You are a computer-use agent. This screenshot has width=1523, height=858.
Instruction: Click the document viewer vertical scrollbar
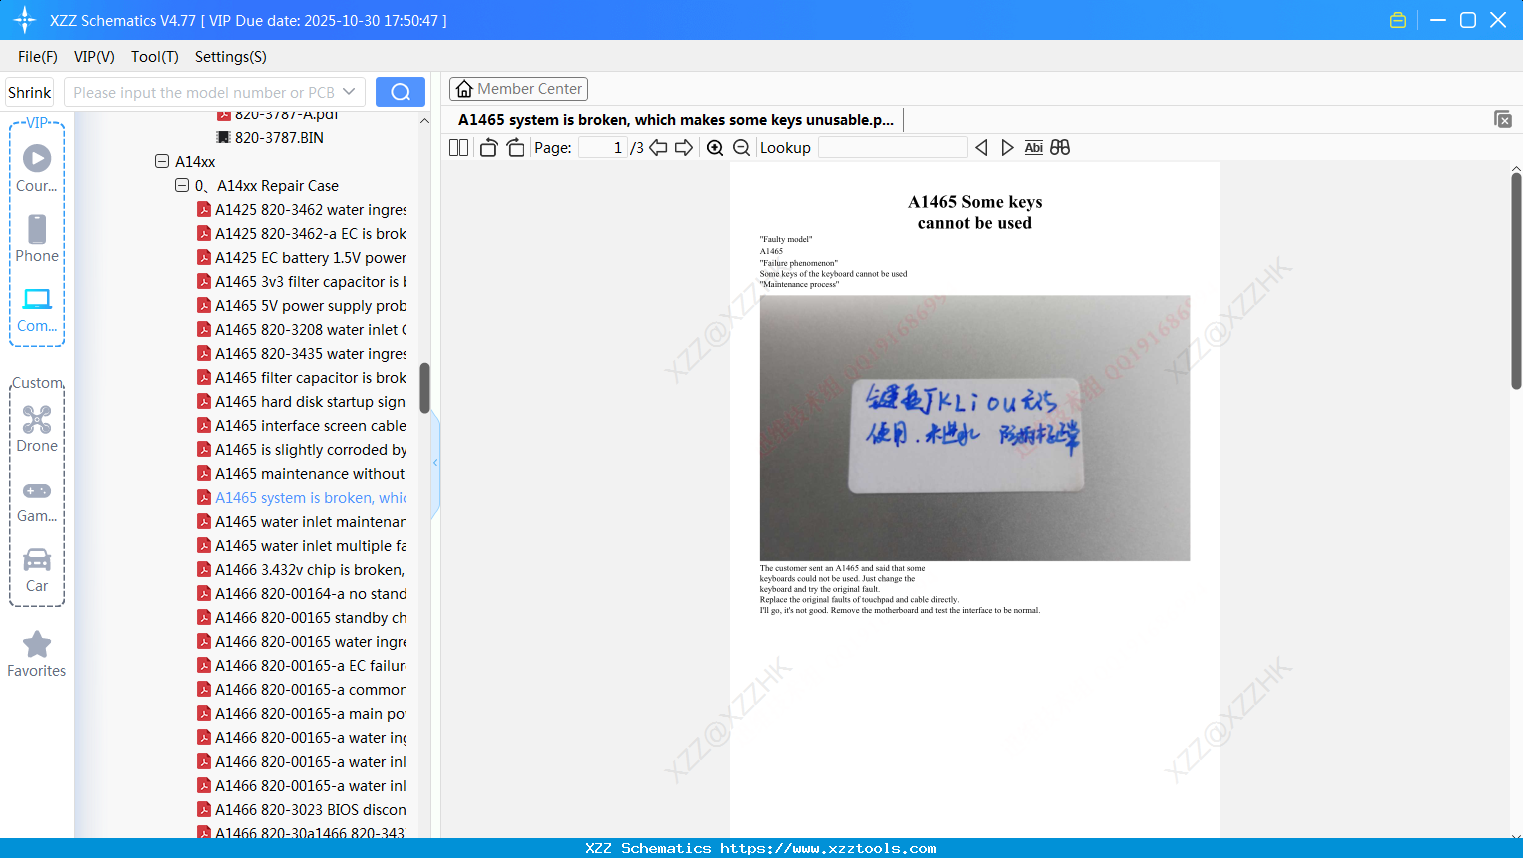1516,281
